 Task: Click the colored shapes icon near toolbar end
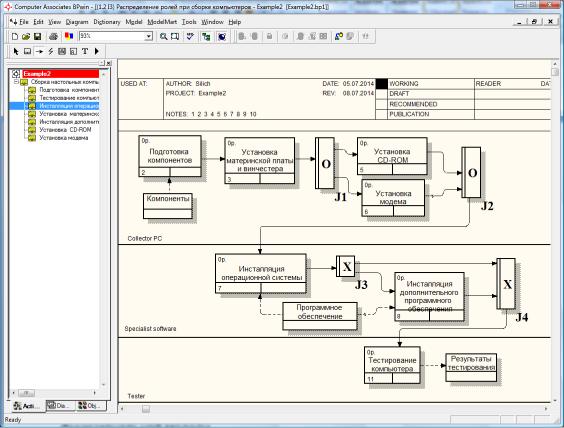click(338, 36)
